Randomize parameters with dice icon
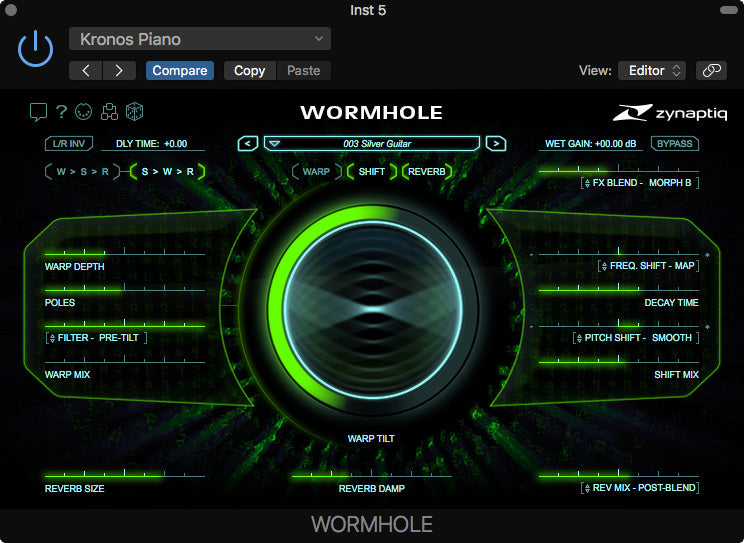The image size is (744, 543). tap(134, 112)
